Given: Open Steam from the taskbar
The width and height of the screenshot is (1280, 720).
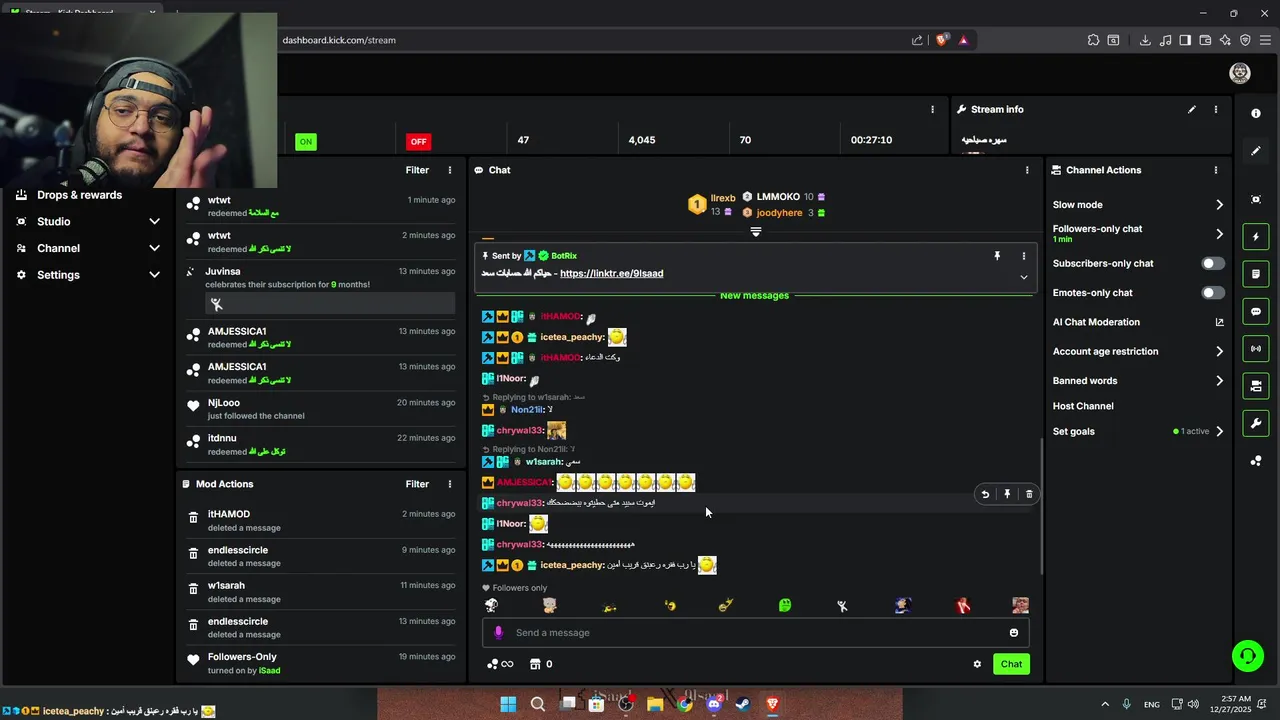Looking at the screenshot, I should click(x=743, y=704).
